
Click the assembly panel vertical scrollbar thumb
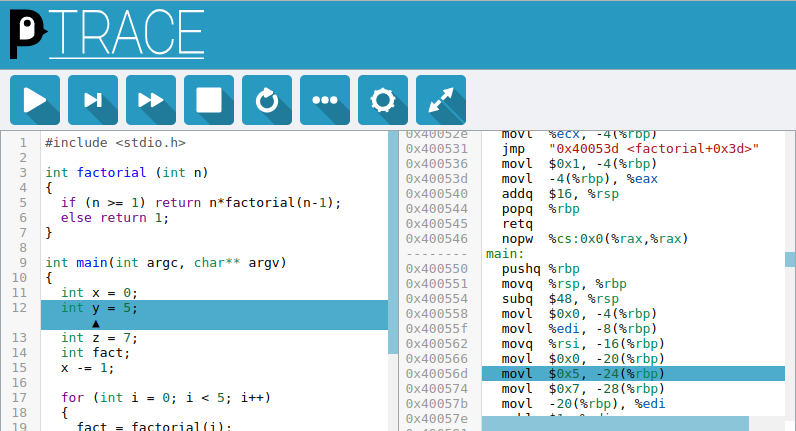[x=790, y=259]
